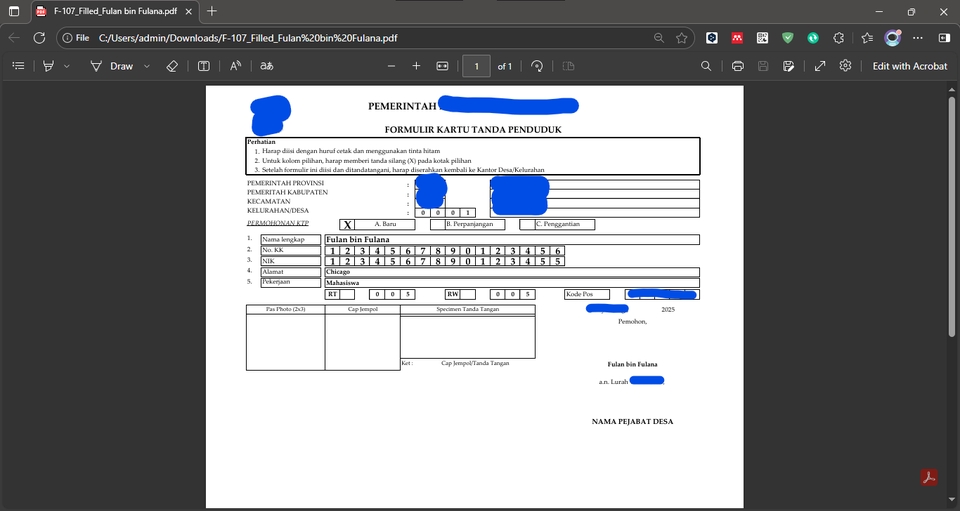Toggle Fit to width view
Screen dimensions: 960x511
(442, 66)
